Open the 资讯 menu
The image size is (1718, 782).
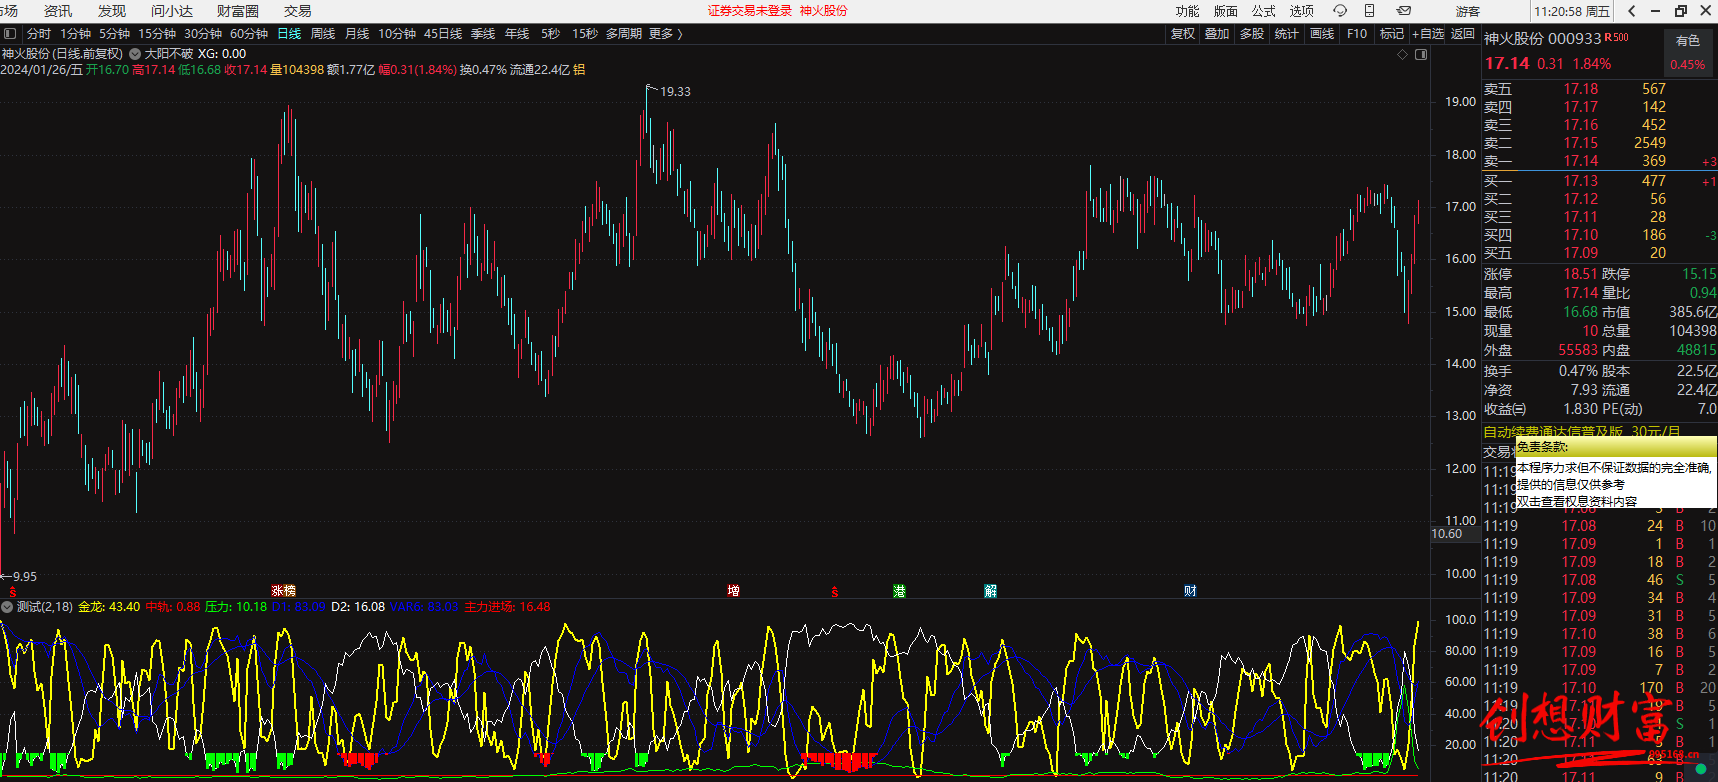(x=58, y=11)
